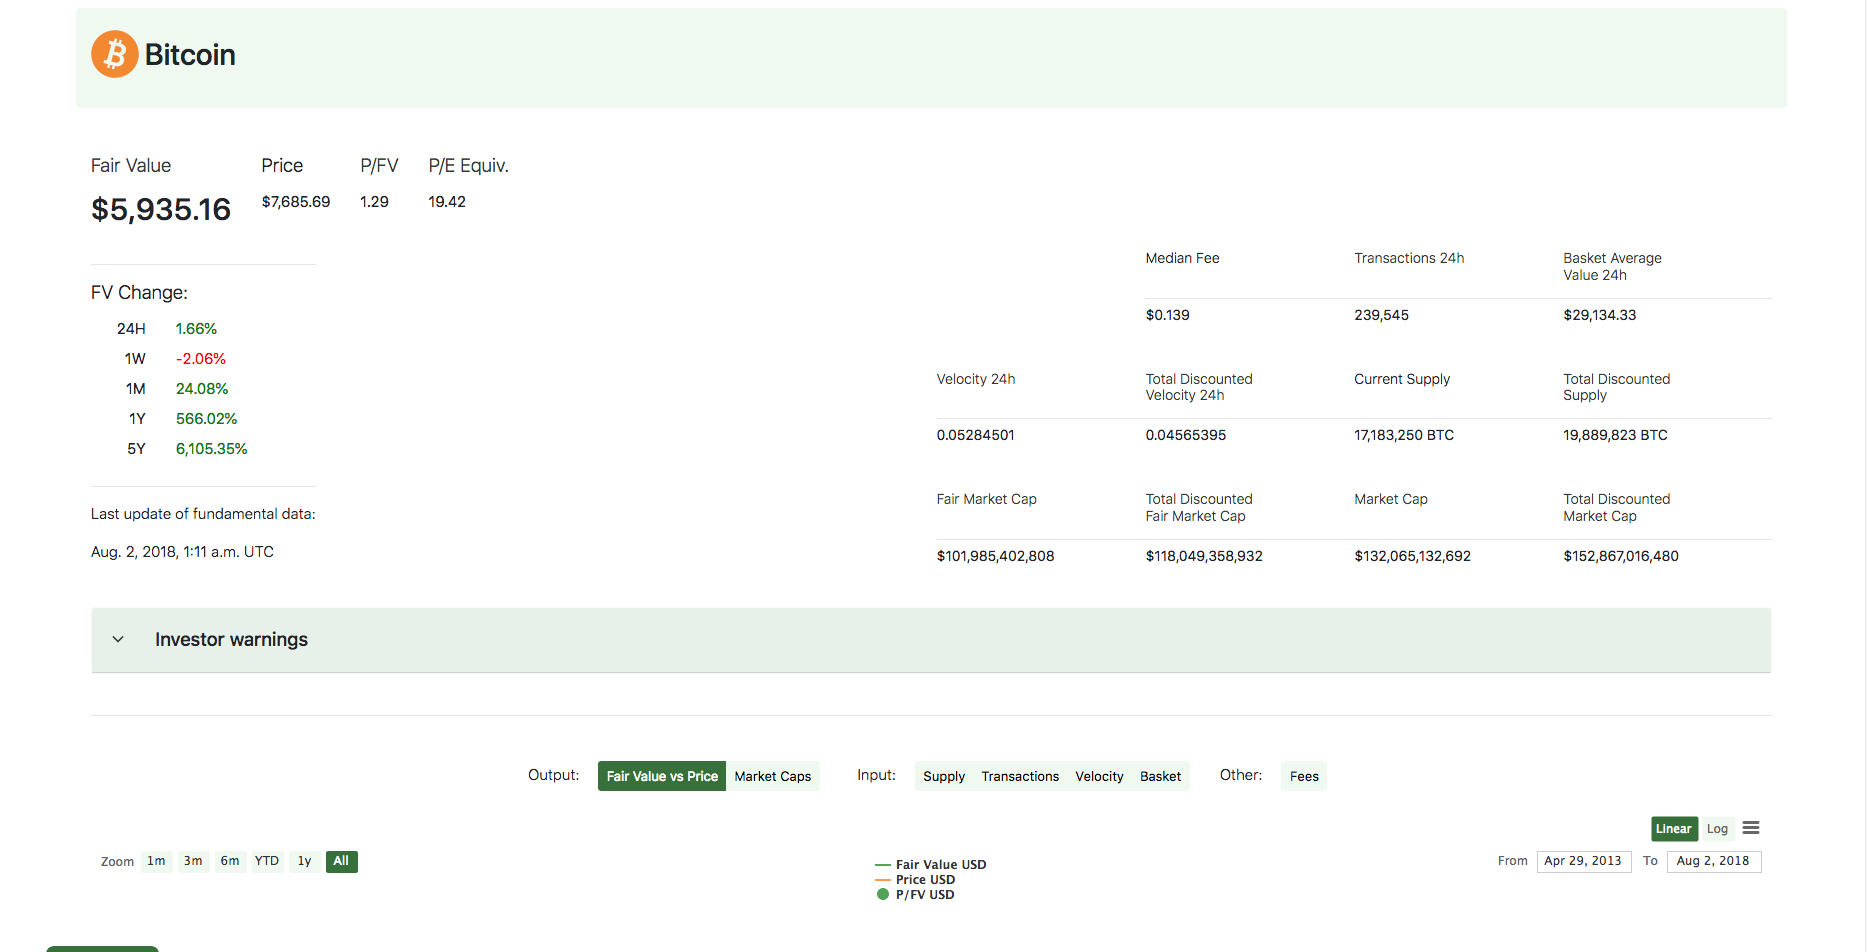Screen dimensions: 1867x952
Task: Click discounted market cap $152,867,016,480
Action: click(x=1622, y=556)
